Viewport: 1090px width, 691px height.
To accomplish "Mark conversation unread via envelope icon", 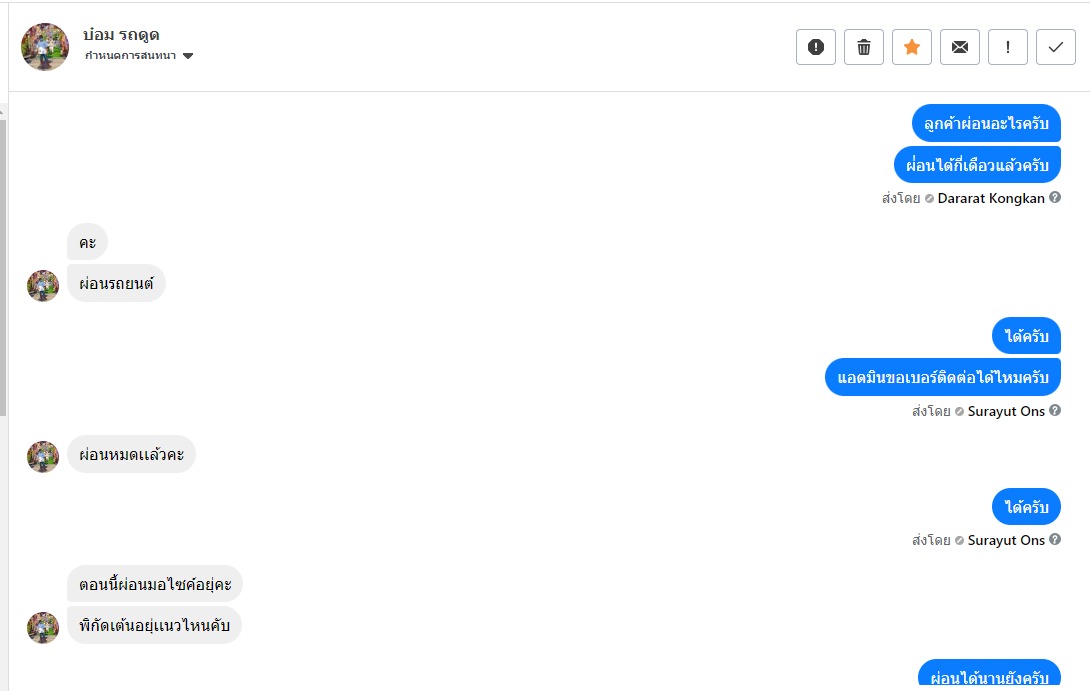I will coord(960,47).
